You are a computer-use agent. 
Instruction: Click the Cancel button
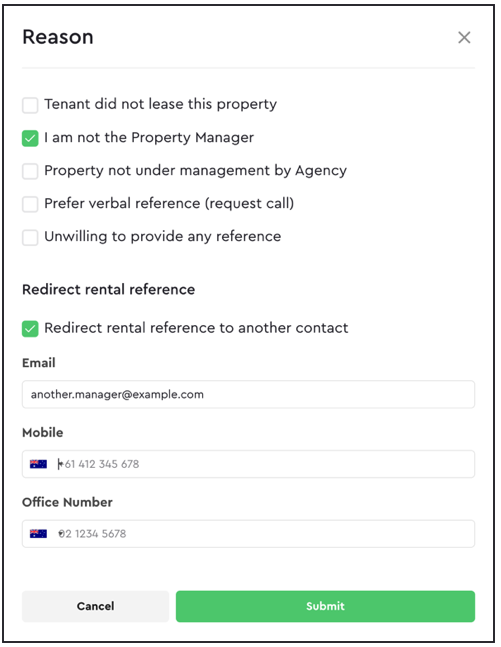[95, 606]
